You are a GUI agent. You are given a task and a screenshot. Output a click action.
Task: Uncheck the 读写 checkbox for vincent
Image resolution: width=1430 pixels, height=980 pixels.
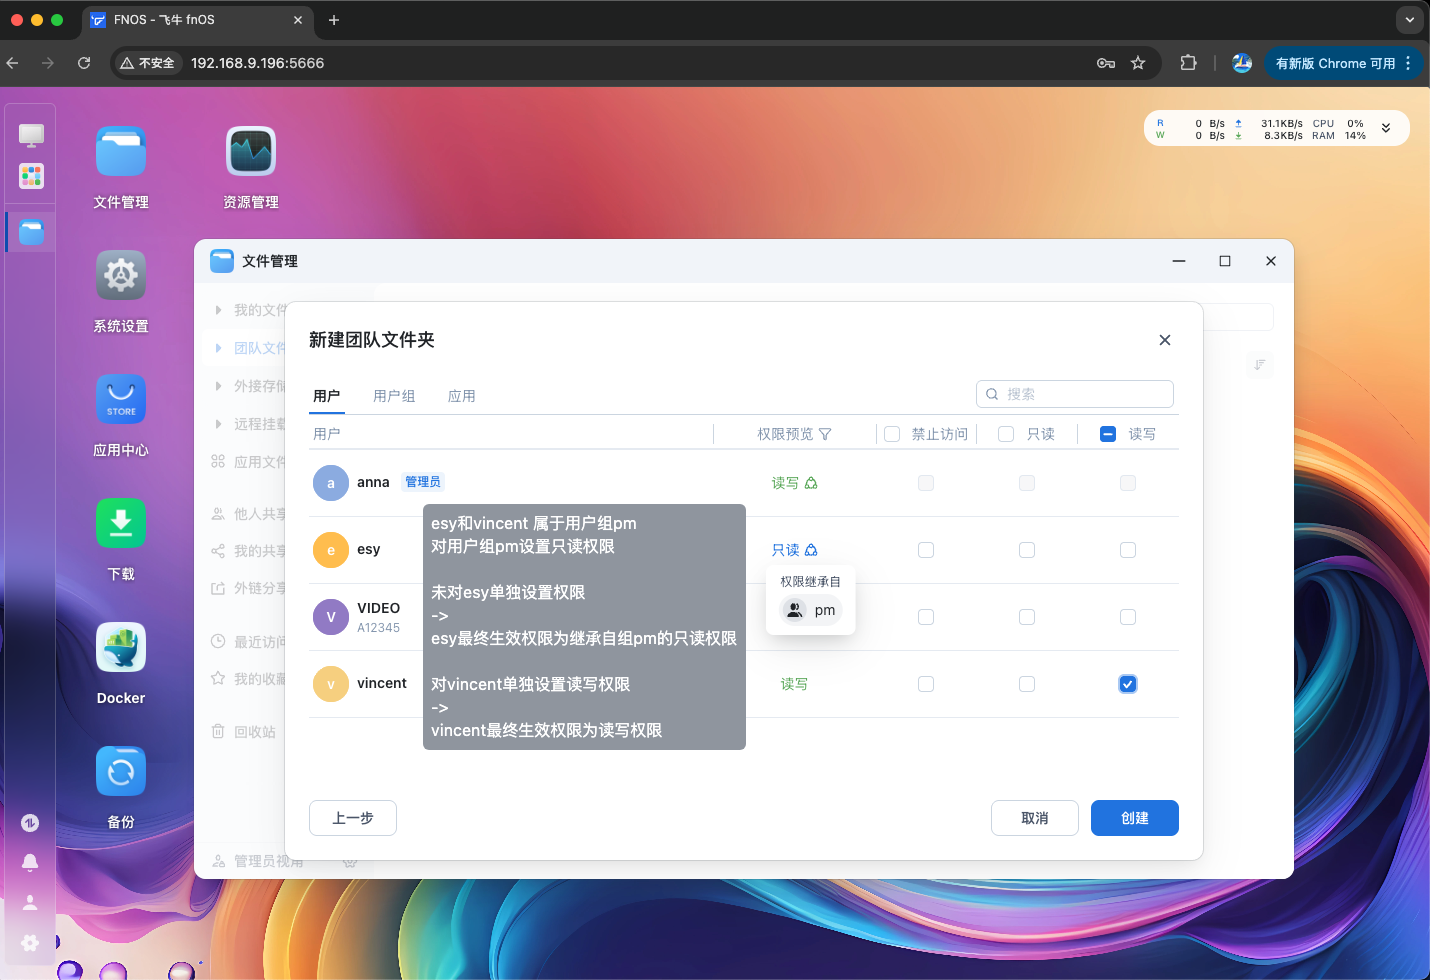(x=1127, y=684)
